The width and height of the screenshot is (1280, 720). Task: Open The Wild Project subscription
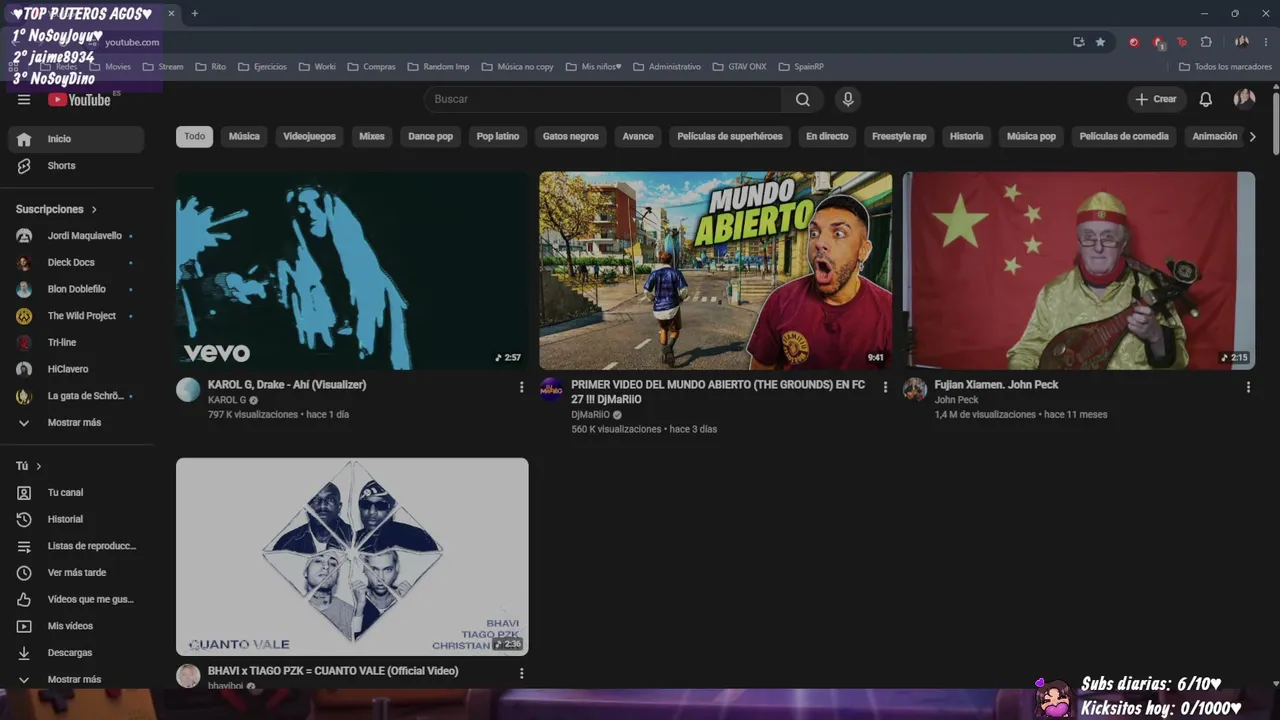(76, 316)
